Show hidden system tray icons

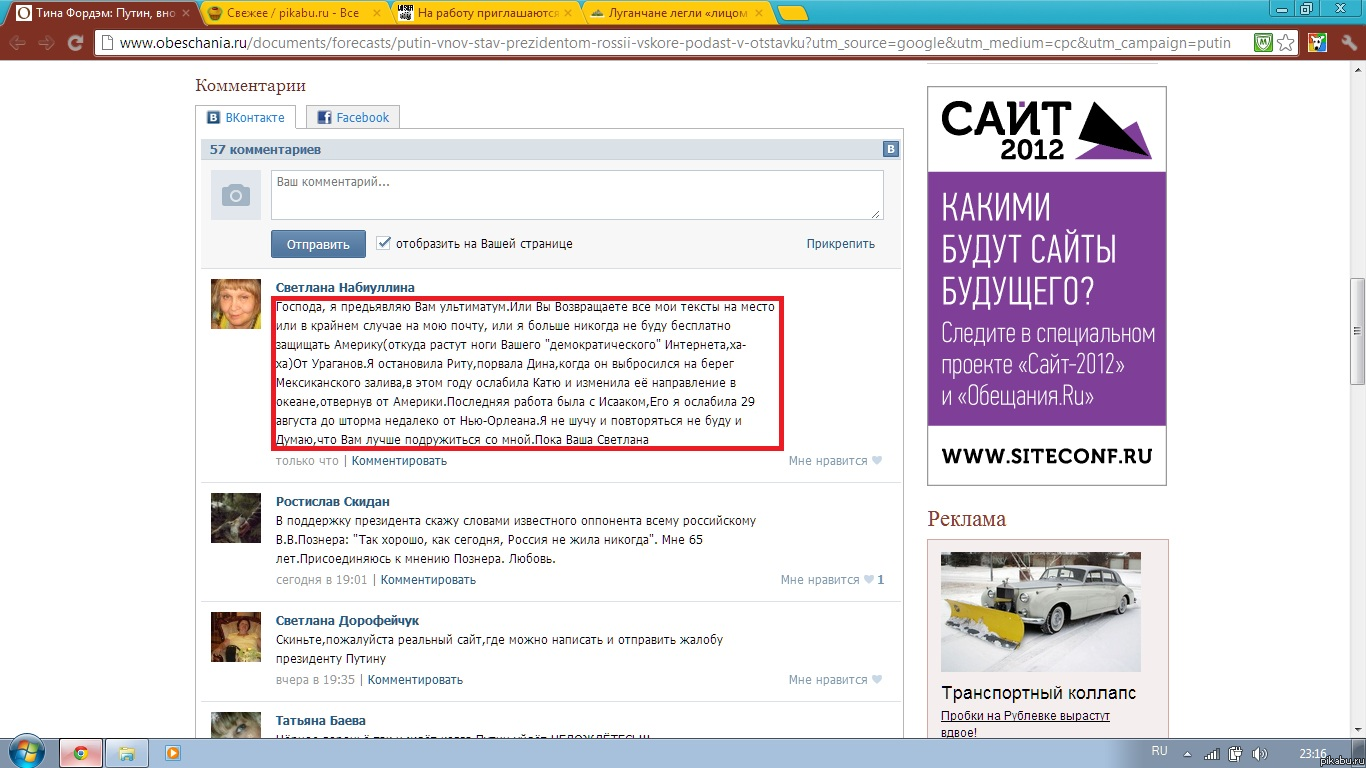1188,754
